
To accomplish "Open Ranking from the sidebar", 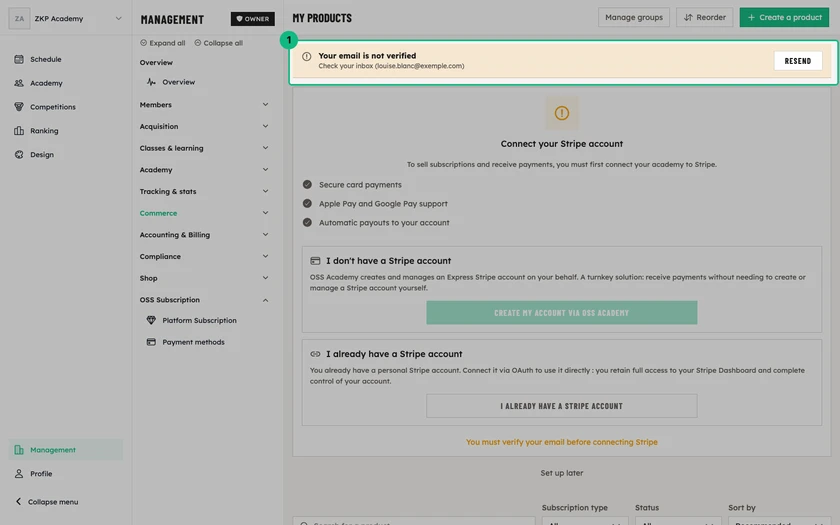I will pos(65,131).
